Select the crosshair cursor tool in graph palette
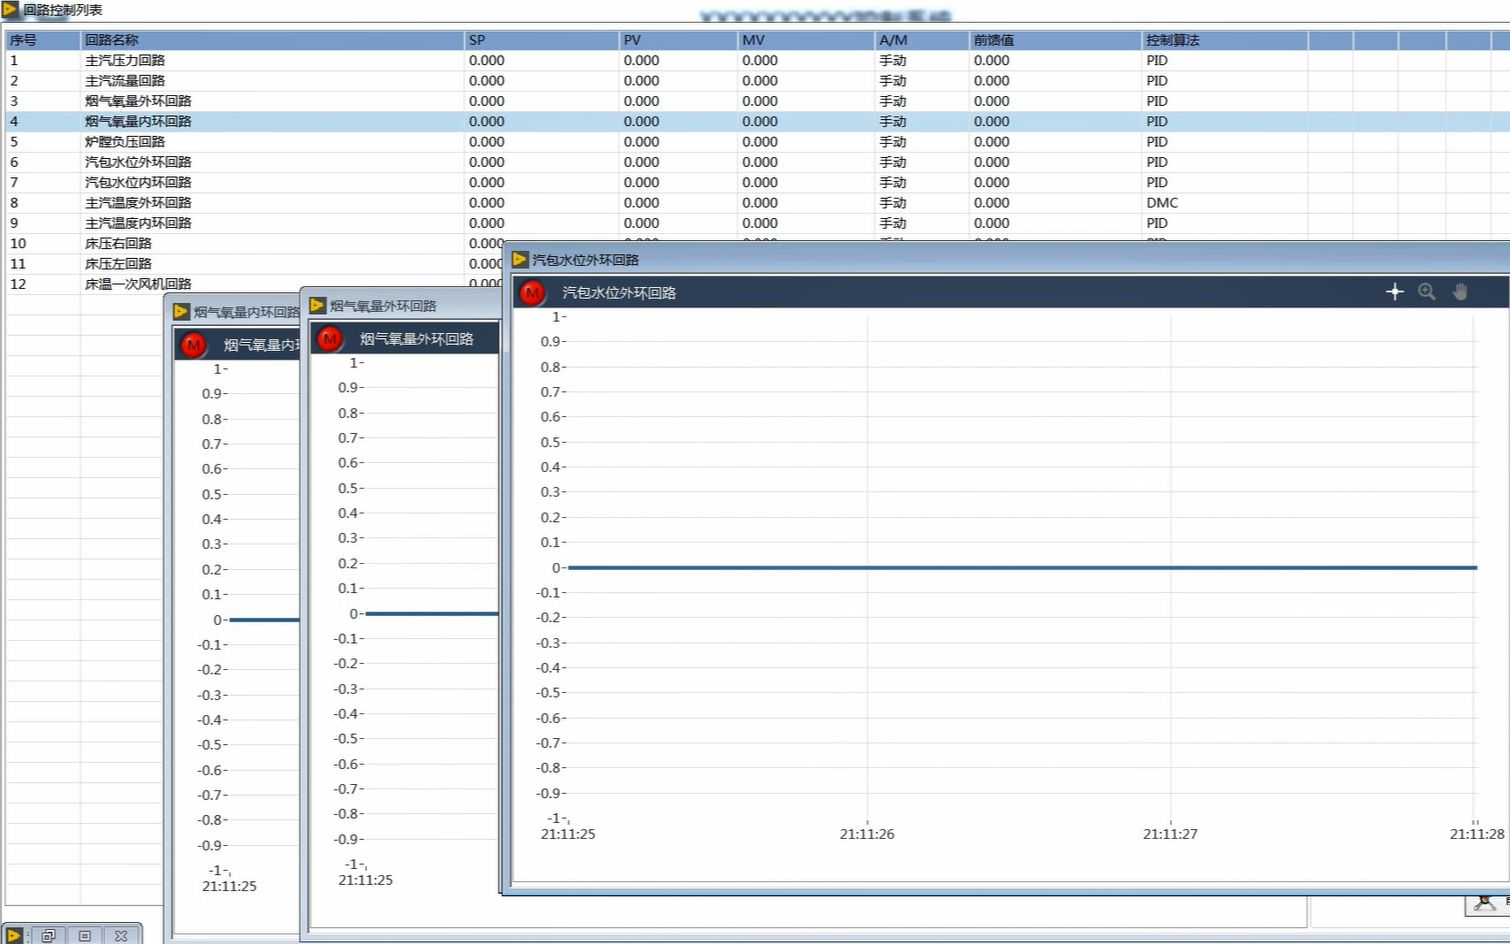 [1395, 292]
